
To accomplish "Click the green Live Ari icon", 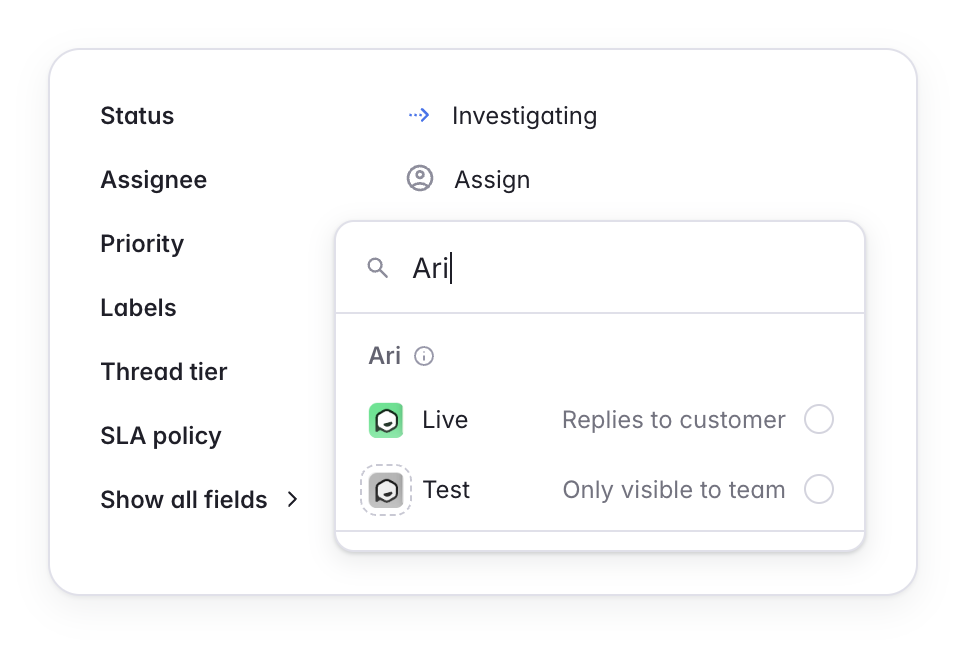I will click(x=386, y=420).
